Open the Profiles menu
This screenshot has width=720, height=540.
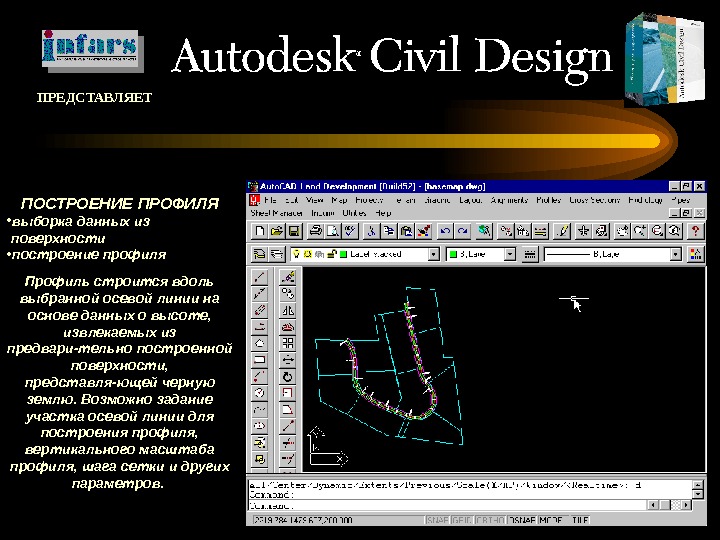(549, 200)
